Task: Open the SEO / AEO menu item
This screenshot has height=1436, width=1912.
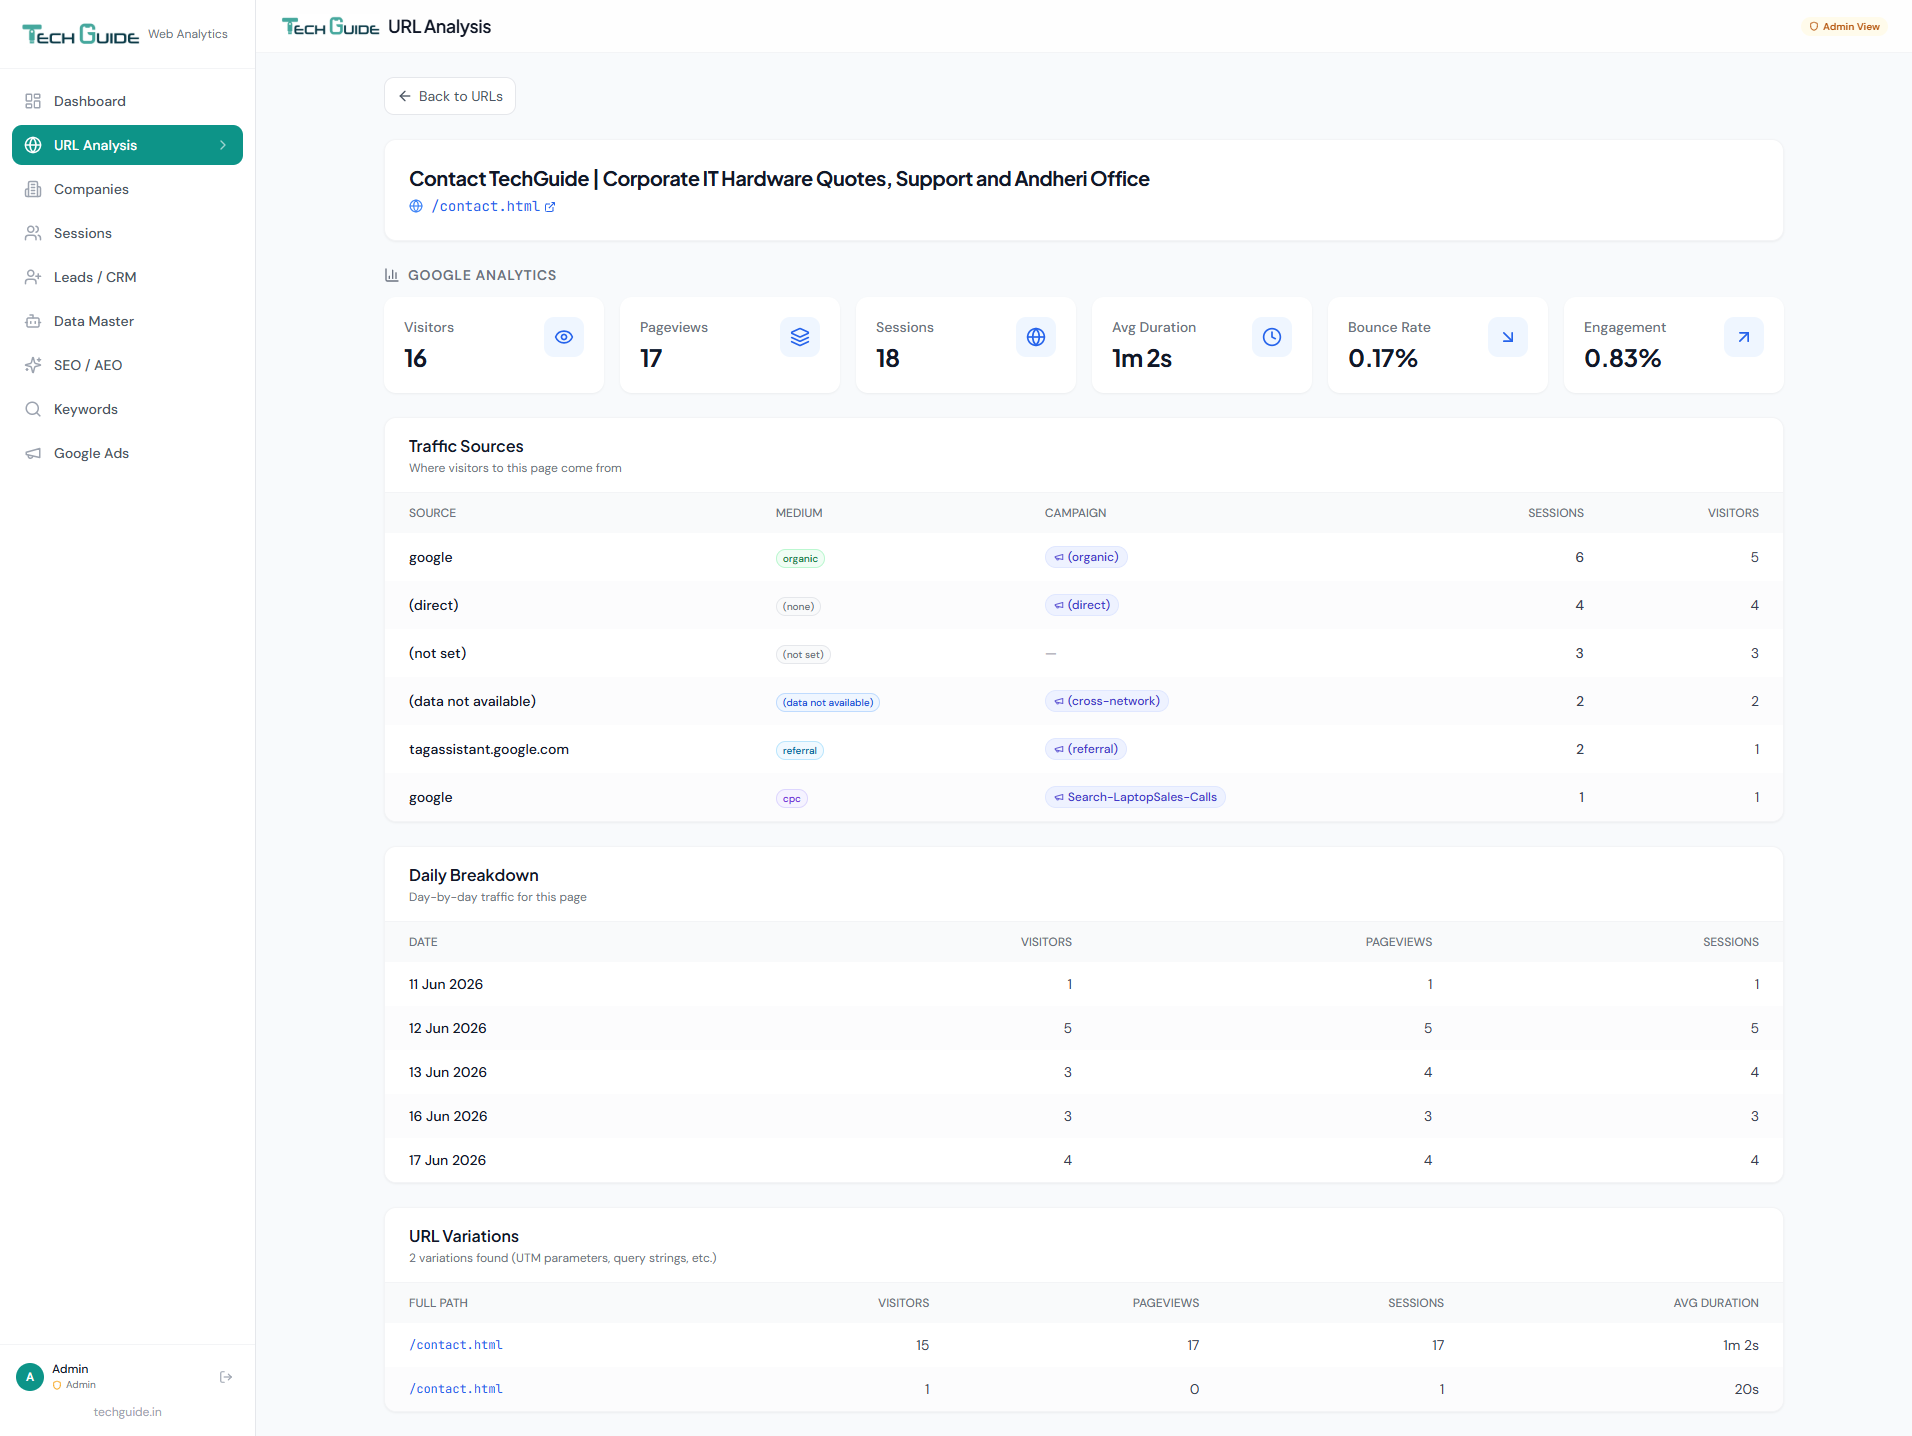Action: (x=127, y=365)
